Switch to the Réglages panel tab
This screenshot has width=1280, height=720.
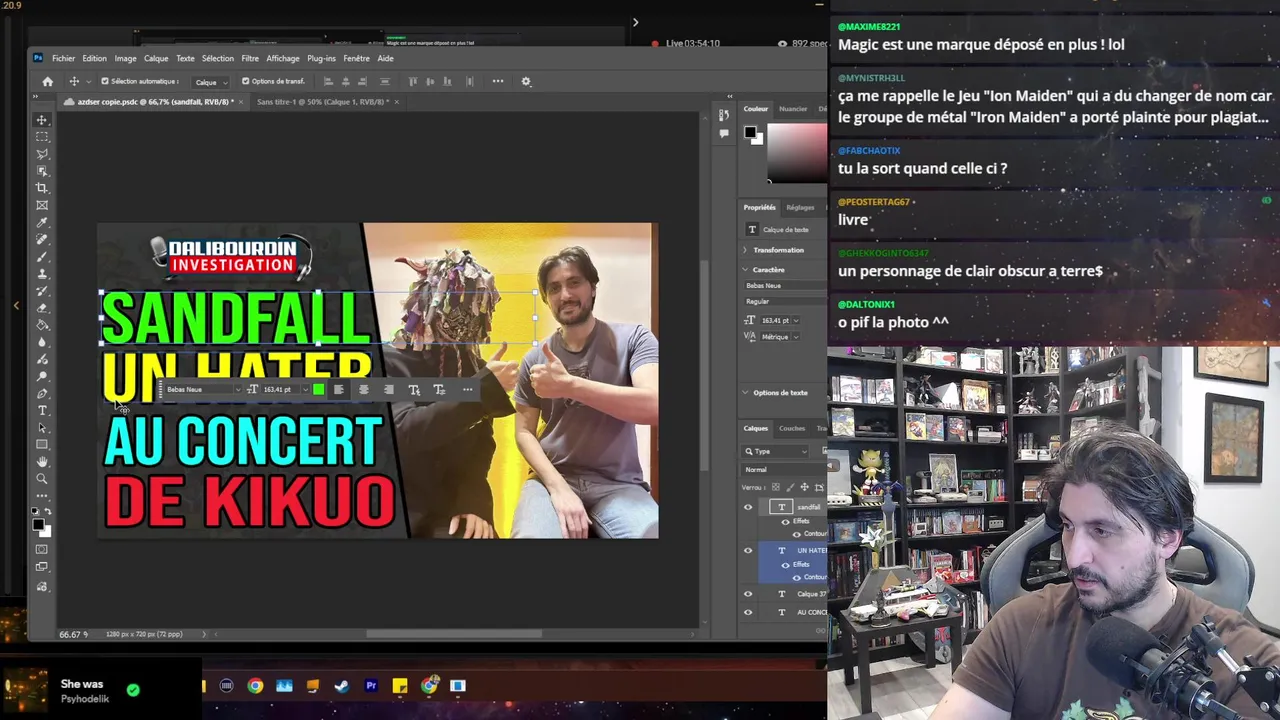click(x=800, y=207)
